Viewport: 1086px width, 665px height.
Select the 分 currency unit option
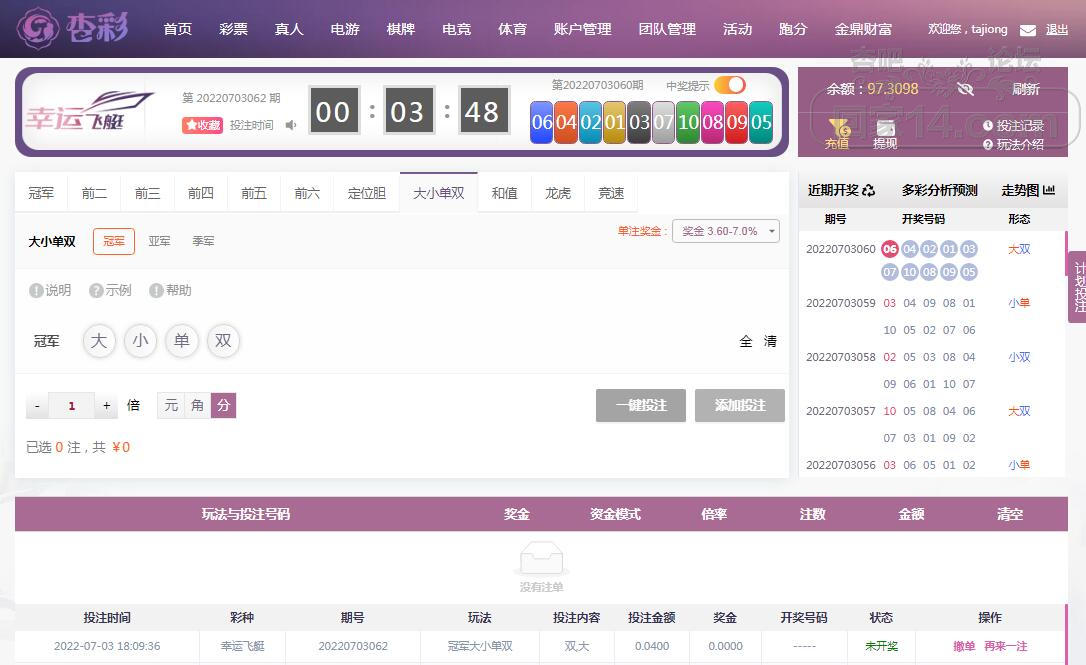tap(223, 405)
